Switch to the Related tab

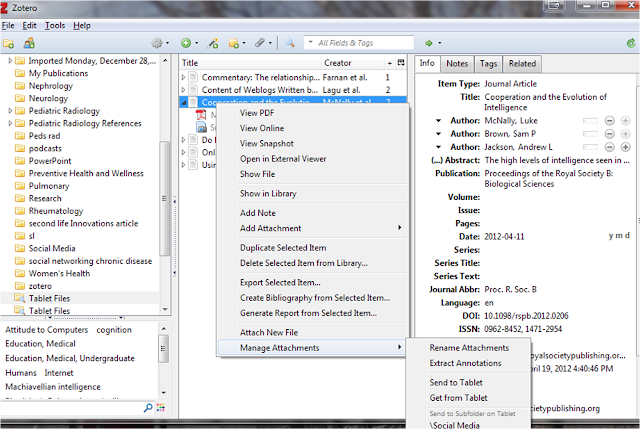tap(522, 64)
